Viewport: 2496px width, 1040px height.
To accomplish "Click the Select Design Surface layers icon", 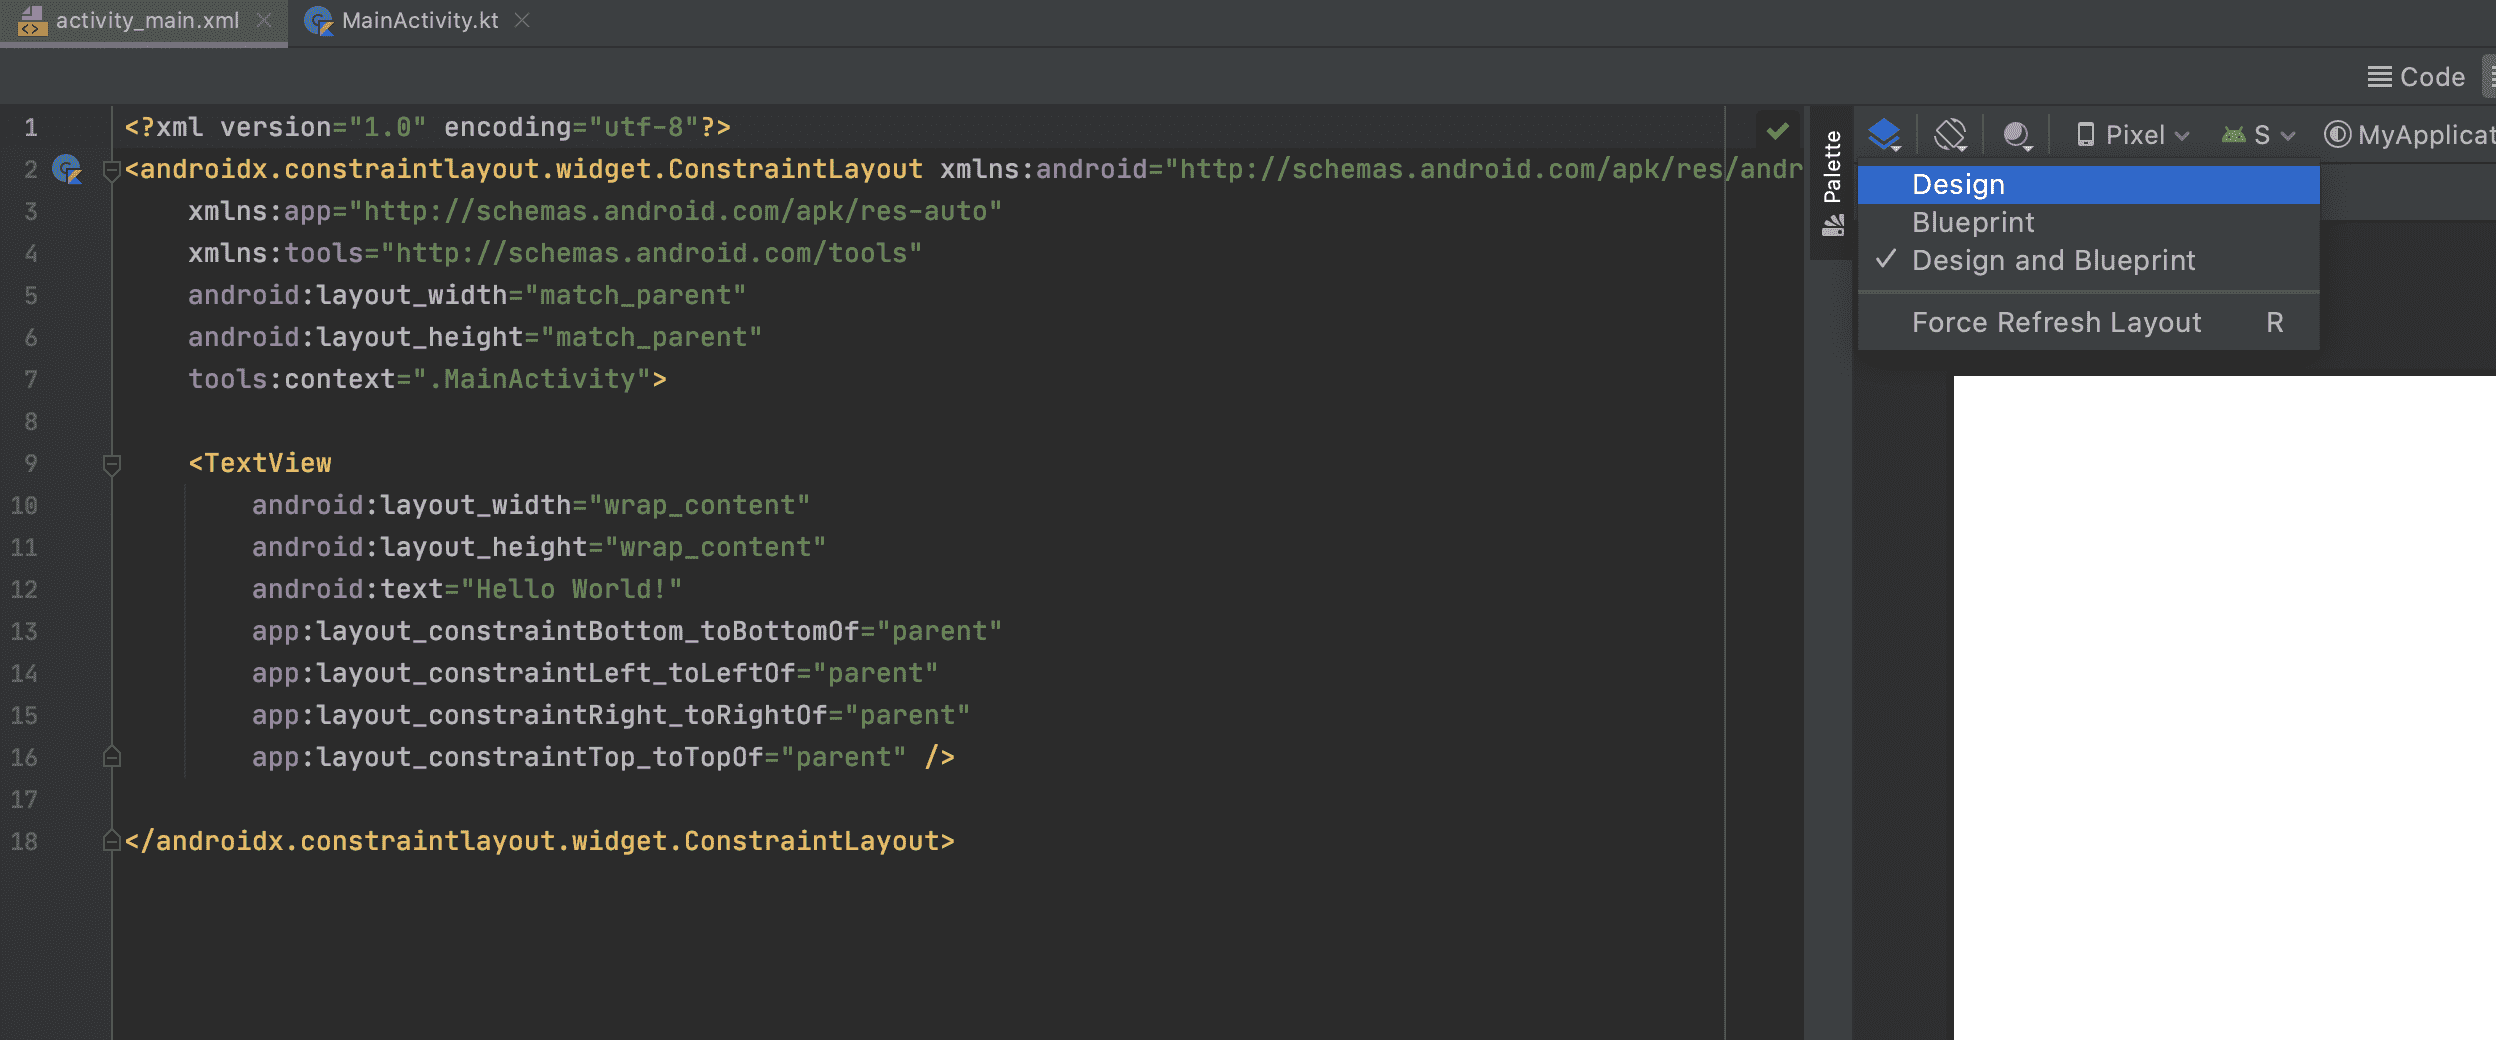I will pos(1884,134).
